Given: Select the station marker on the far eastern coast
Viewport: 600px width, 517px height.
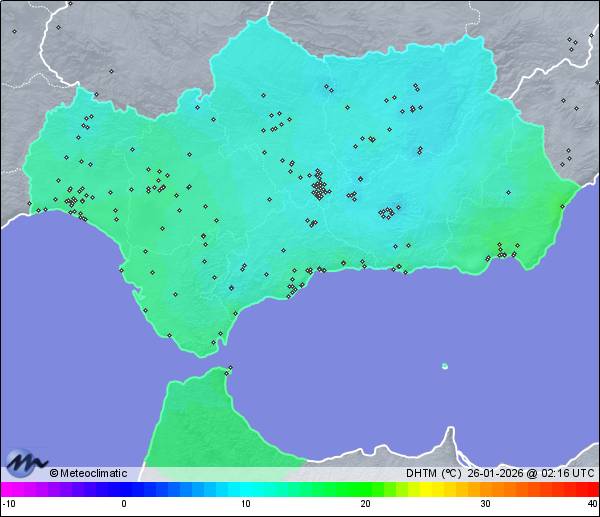Looking at the screenshot, I should 561,207.
